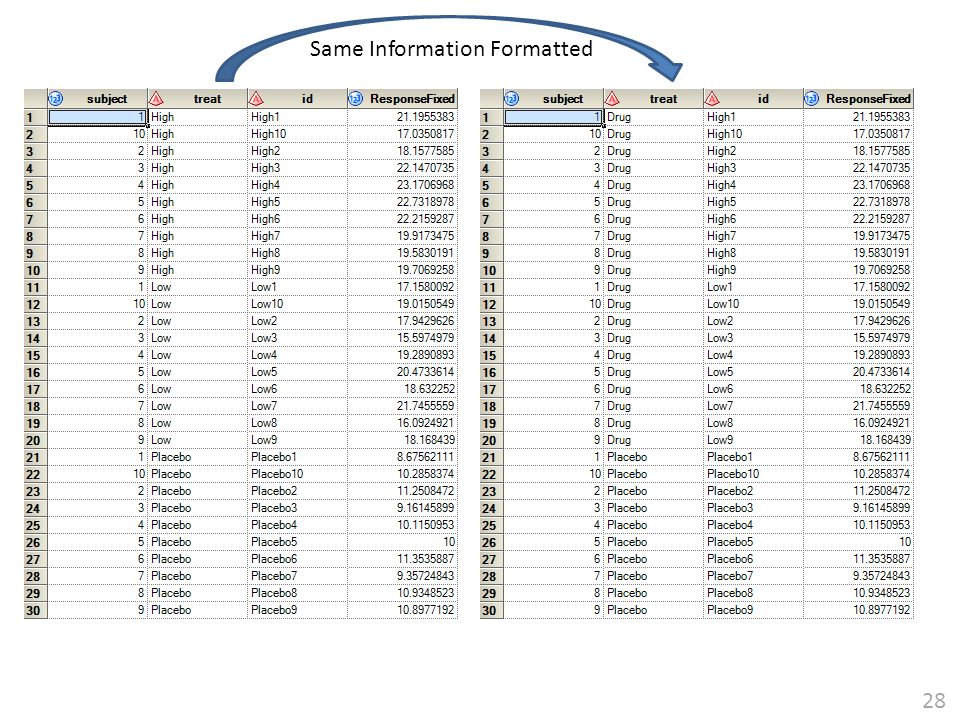Select row header 21 in left table
The image size is (960, 720).
pos(36,457)
